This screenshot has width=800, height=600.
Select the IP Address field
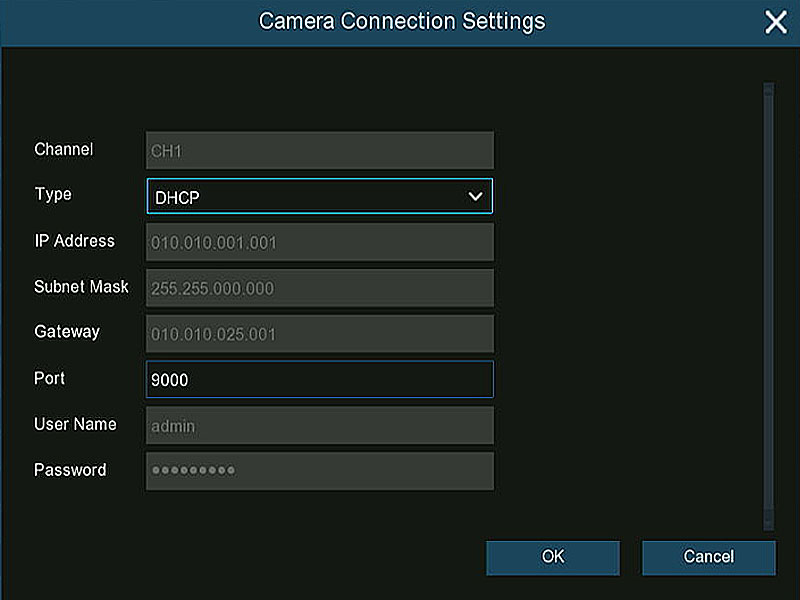pos(319,242)
